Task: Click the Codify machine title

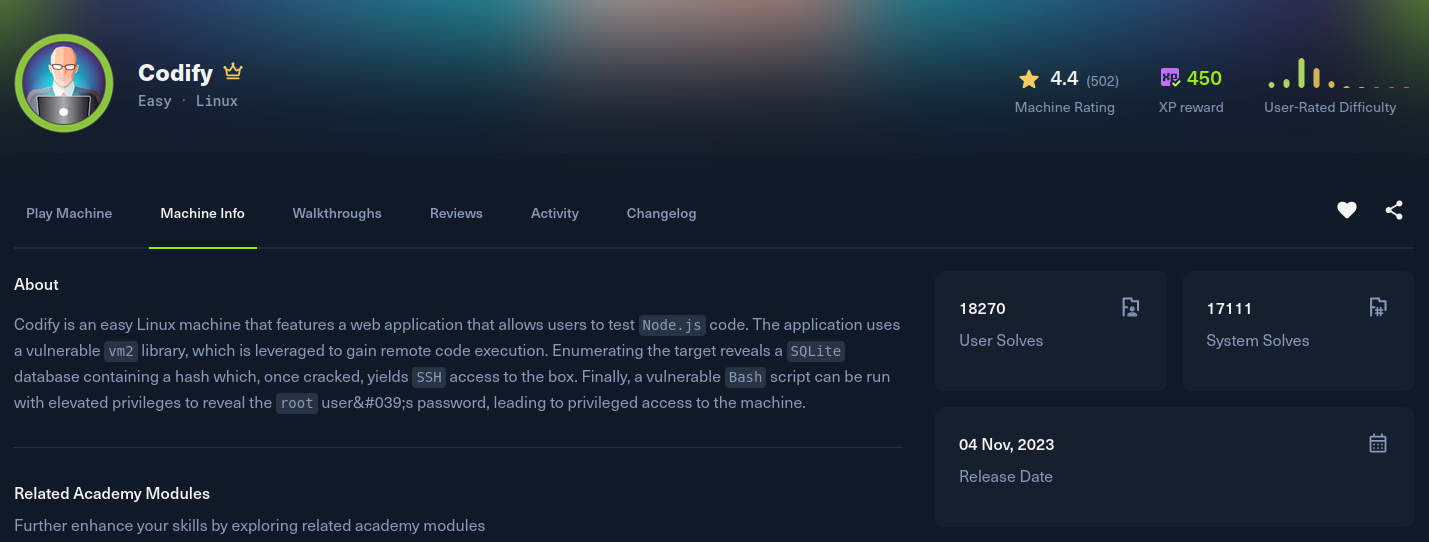Action: pyautogui.click(x=175, y=73)
